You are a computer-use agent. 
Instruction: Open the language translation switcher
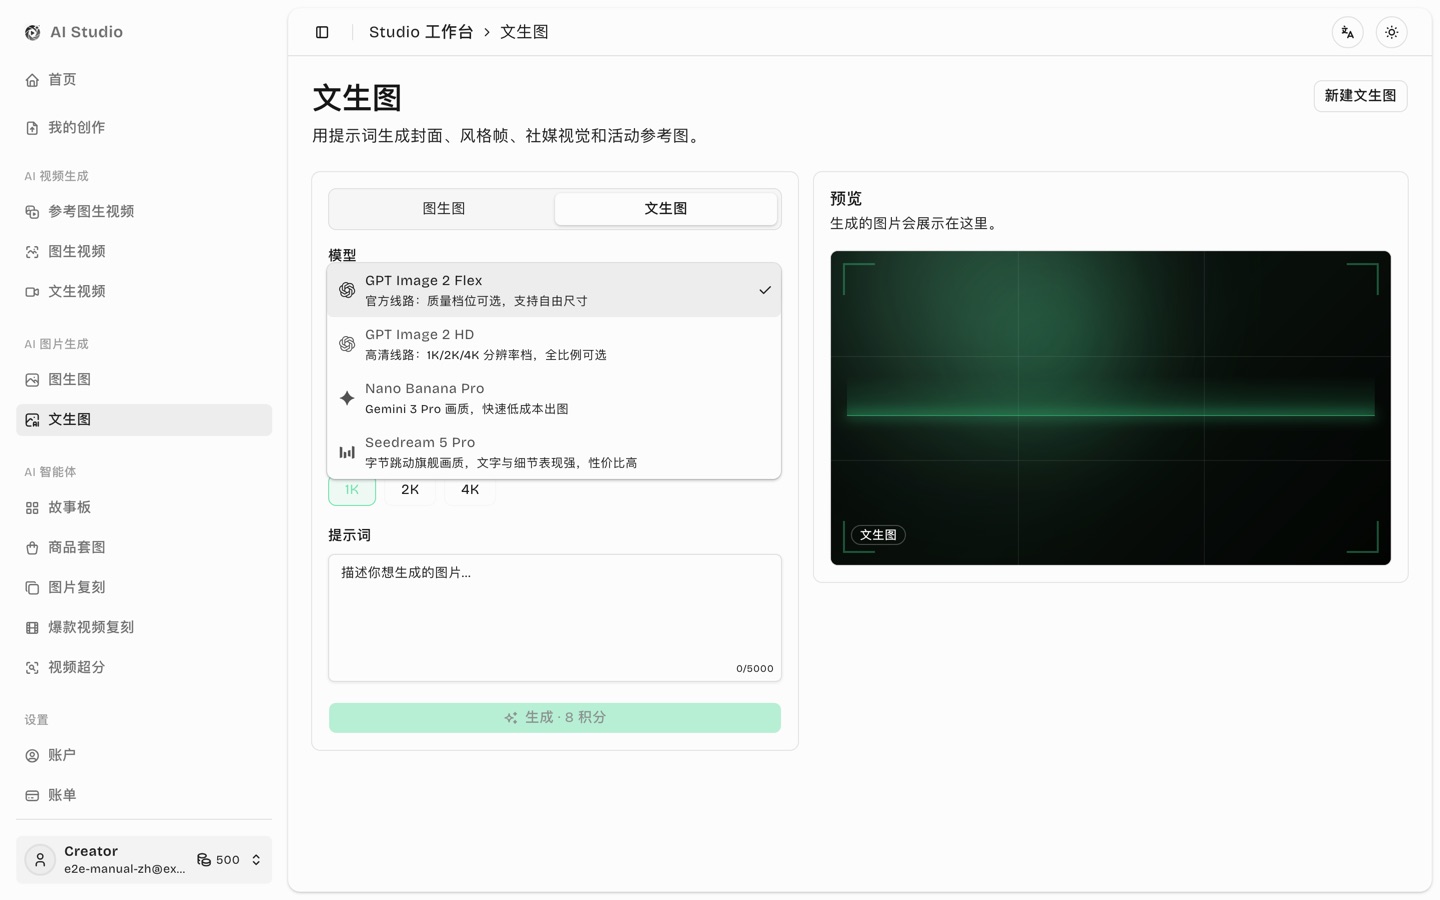[x=1348, y=32]
